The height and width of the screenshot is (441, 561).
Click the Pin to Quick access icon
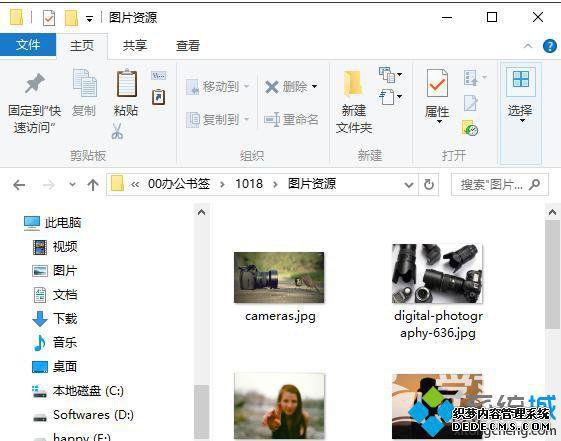coord(35,83)
